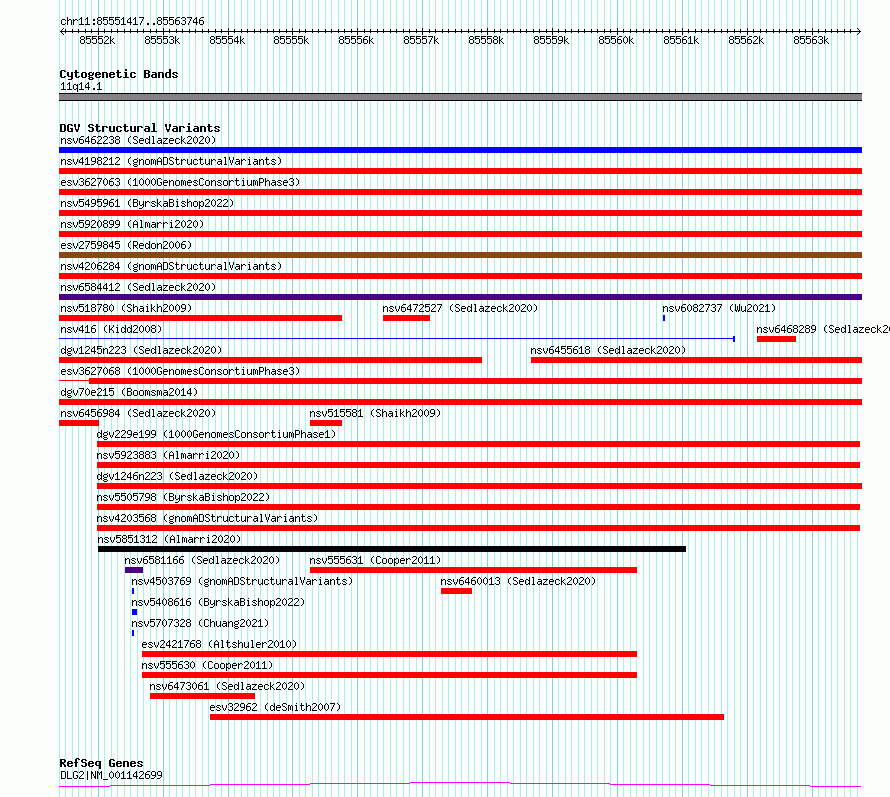
Task: Click the chr11:85551417..85563746 coordinates text
Action: [132, 22]
